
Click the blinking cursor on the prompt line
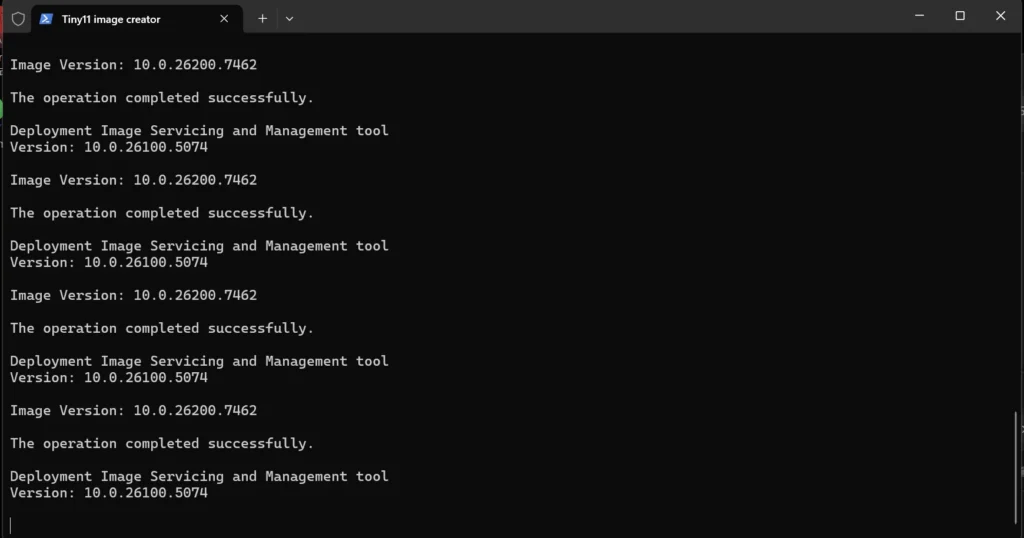coord(11,525)
